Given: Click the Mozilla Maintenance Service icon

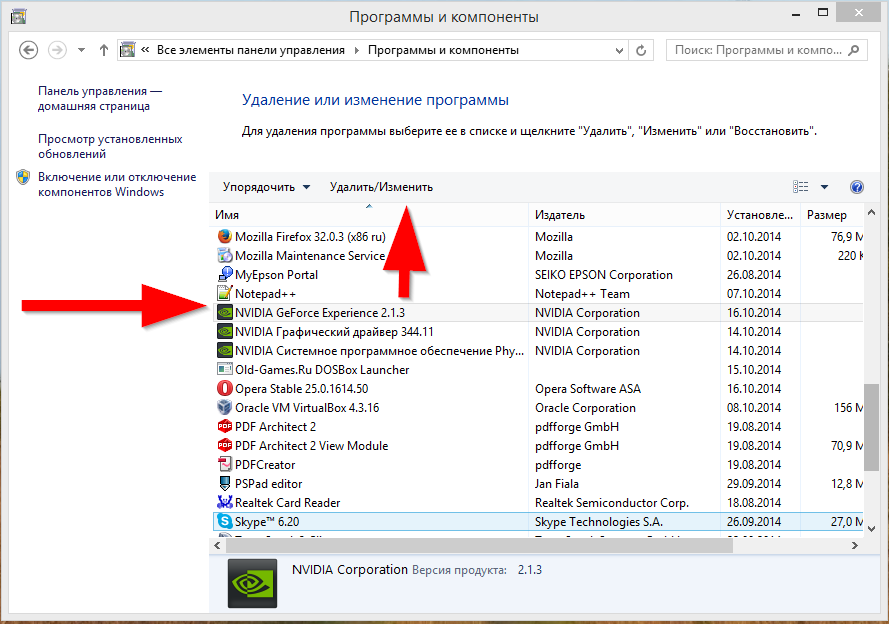Looking at the screenshot, I should tap(225, 256).
